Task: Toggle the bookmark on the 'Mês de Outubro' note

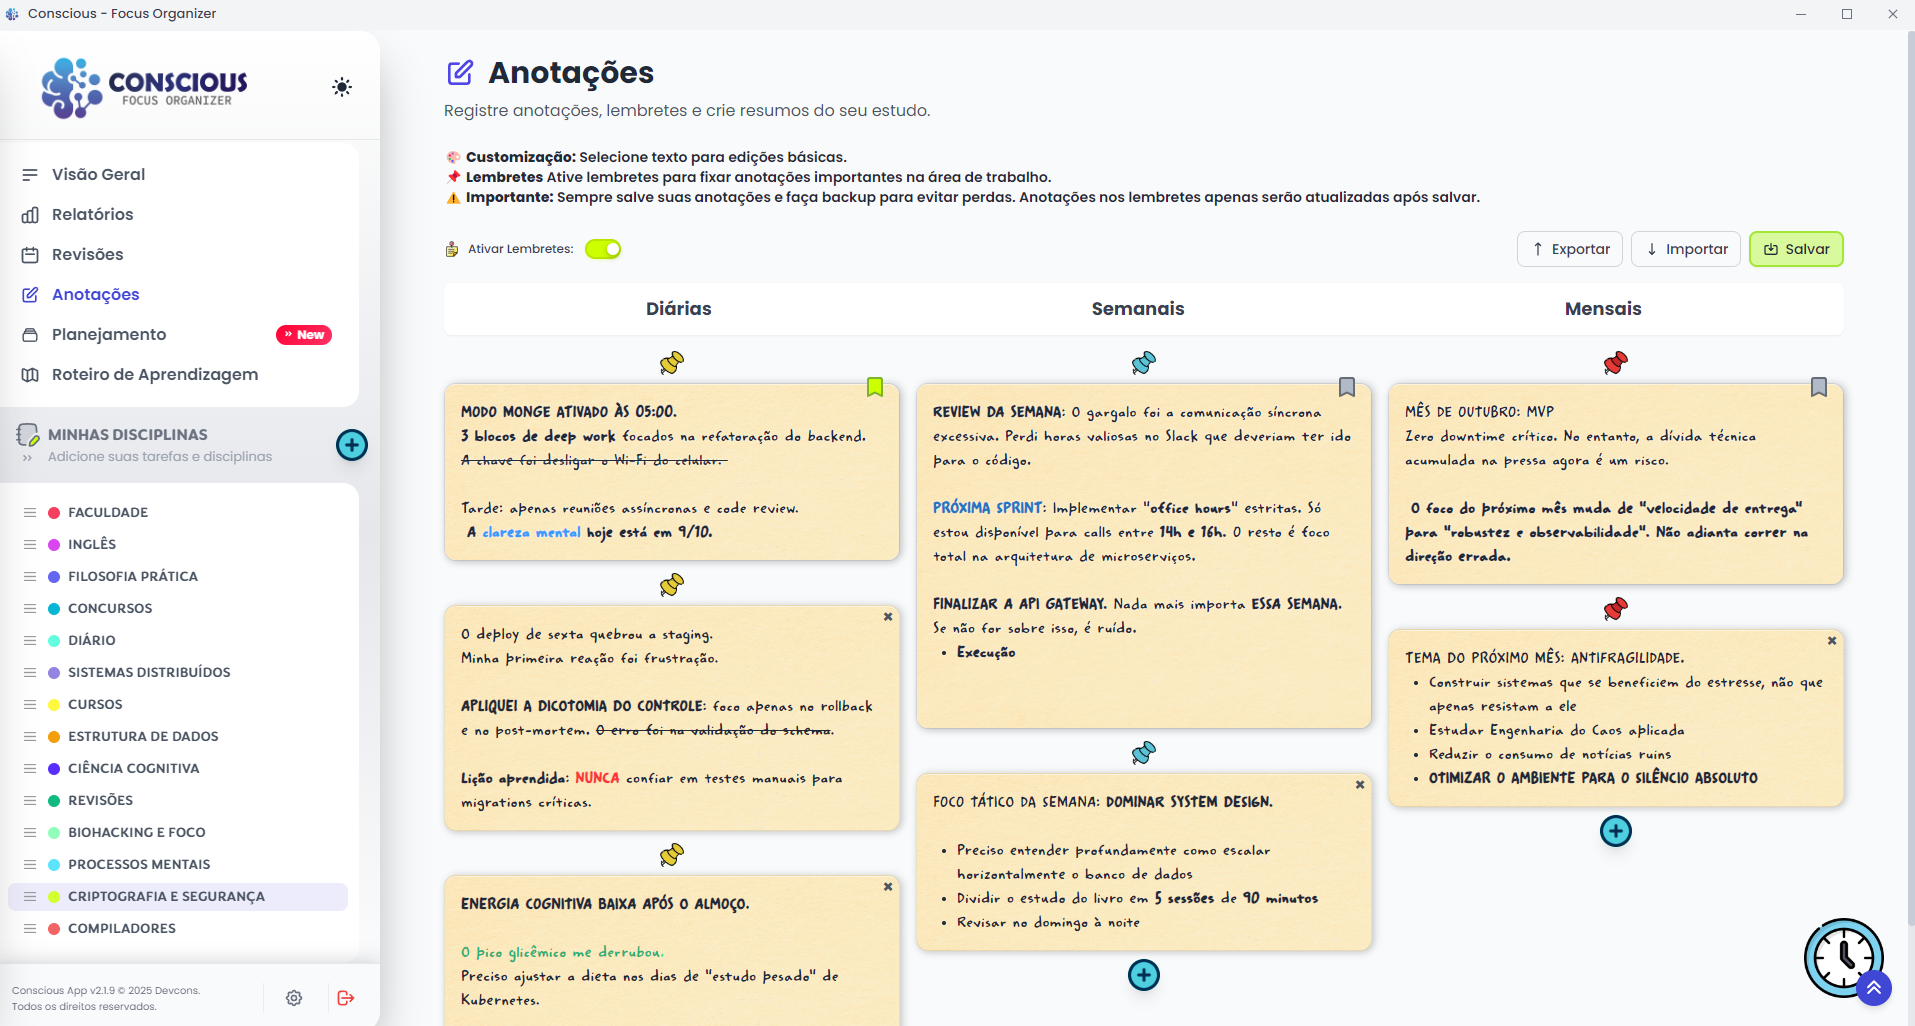Action: [x=1819, y=387]
